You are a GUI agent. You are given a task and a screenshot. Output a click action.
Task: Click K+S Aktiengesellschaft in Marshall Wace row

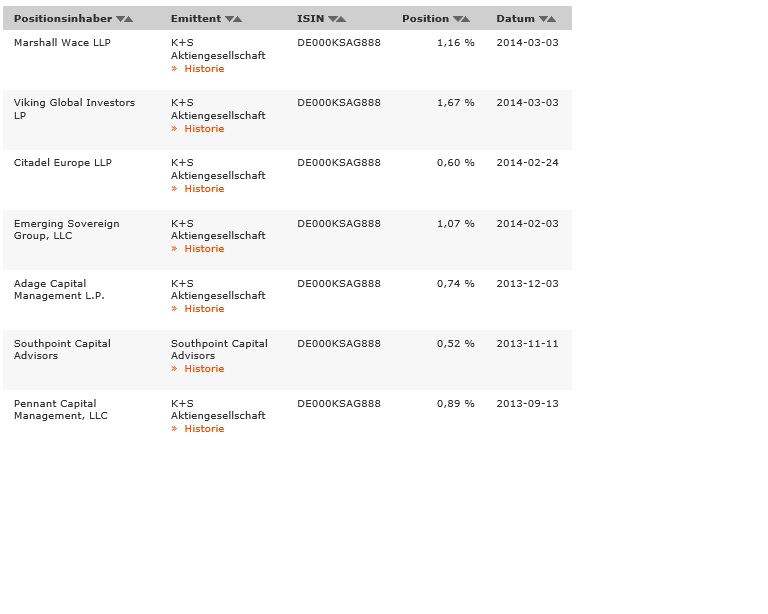tap(218, 49)
